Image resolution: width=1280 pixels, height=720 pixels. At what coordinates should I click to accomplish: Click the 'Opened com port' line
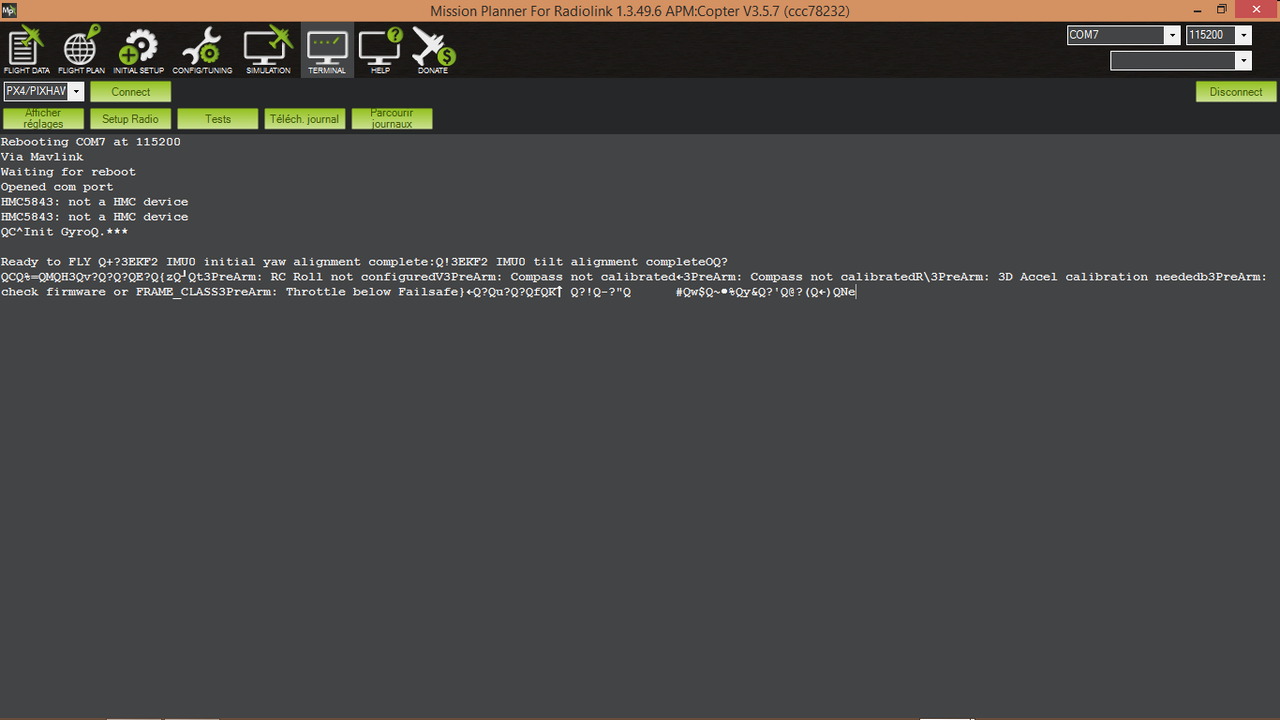57,187
